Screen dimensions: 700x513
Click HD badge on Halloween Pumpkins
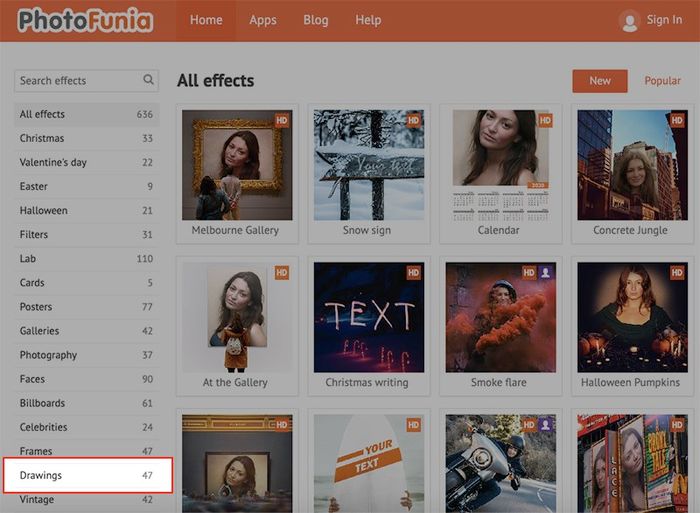(x=677, y=272)
